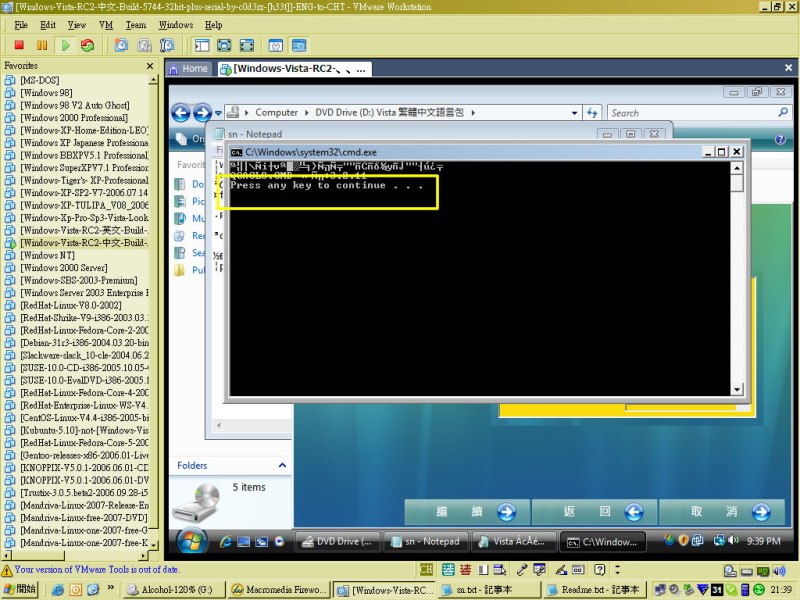This screenshot has width=800, height=600.
Task: Open Windows Media Player from Vista quick launch
Action: pos(280,542)
